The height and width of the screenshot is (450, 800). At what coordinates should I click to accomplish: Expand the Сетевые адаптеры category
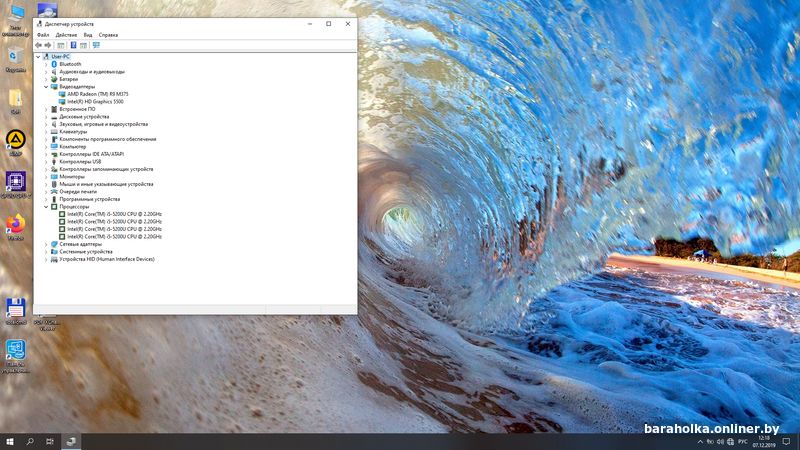point(46,244)
